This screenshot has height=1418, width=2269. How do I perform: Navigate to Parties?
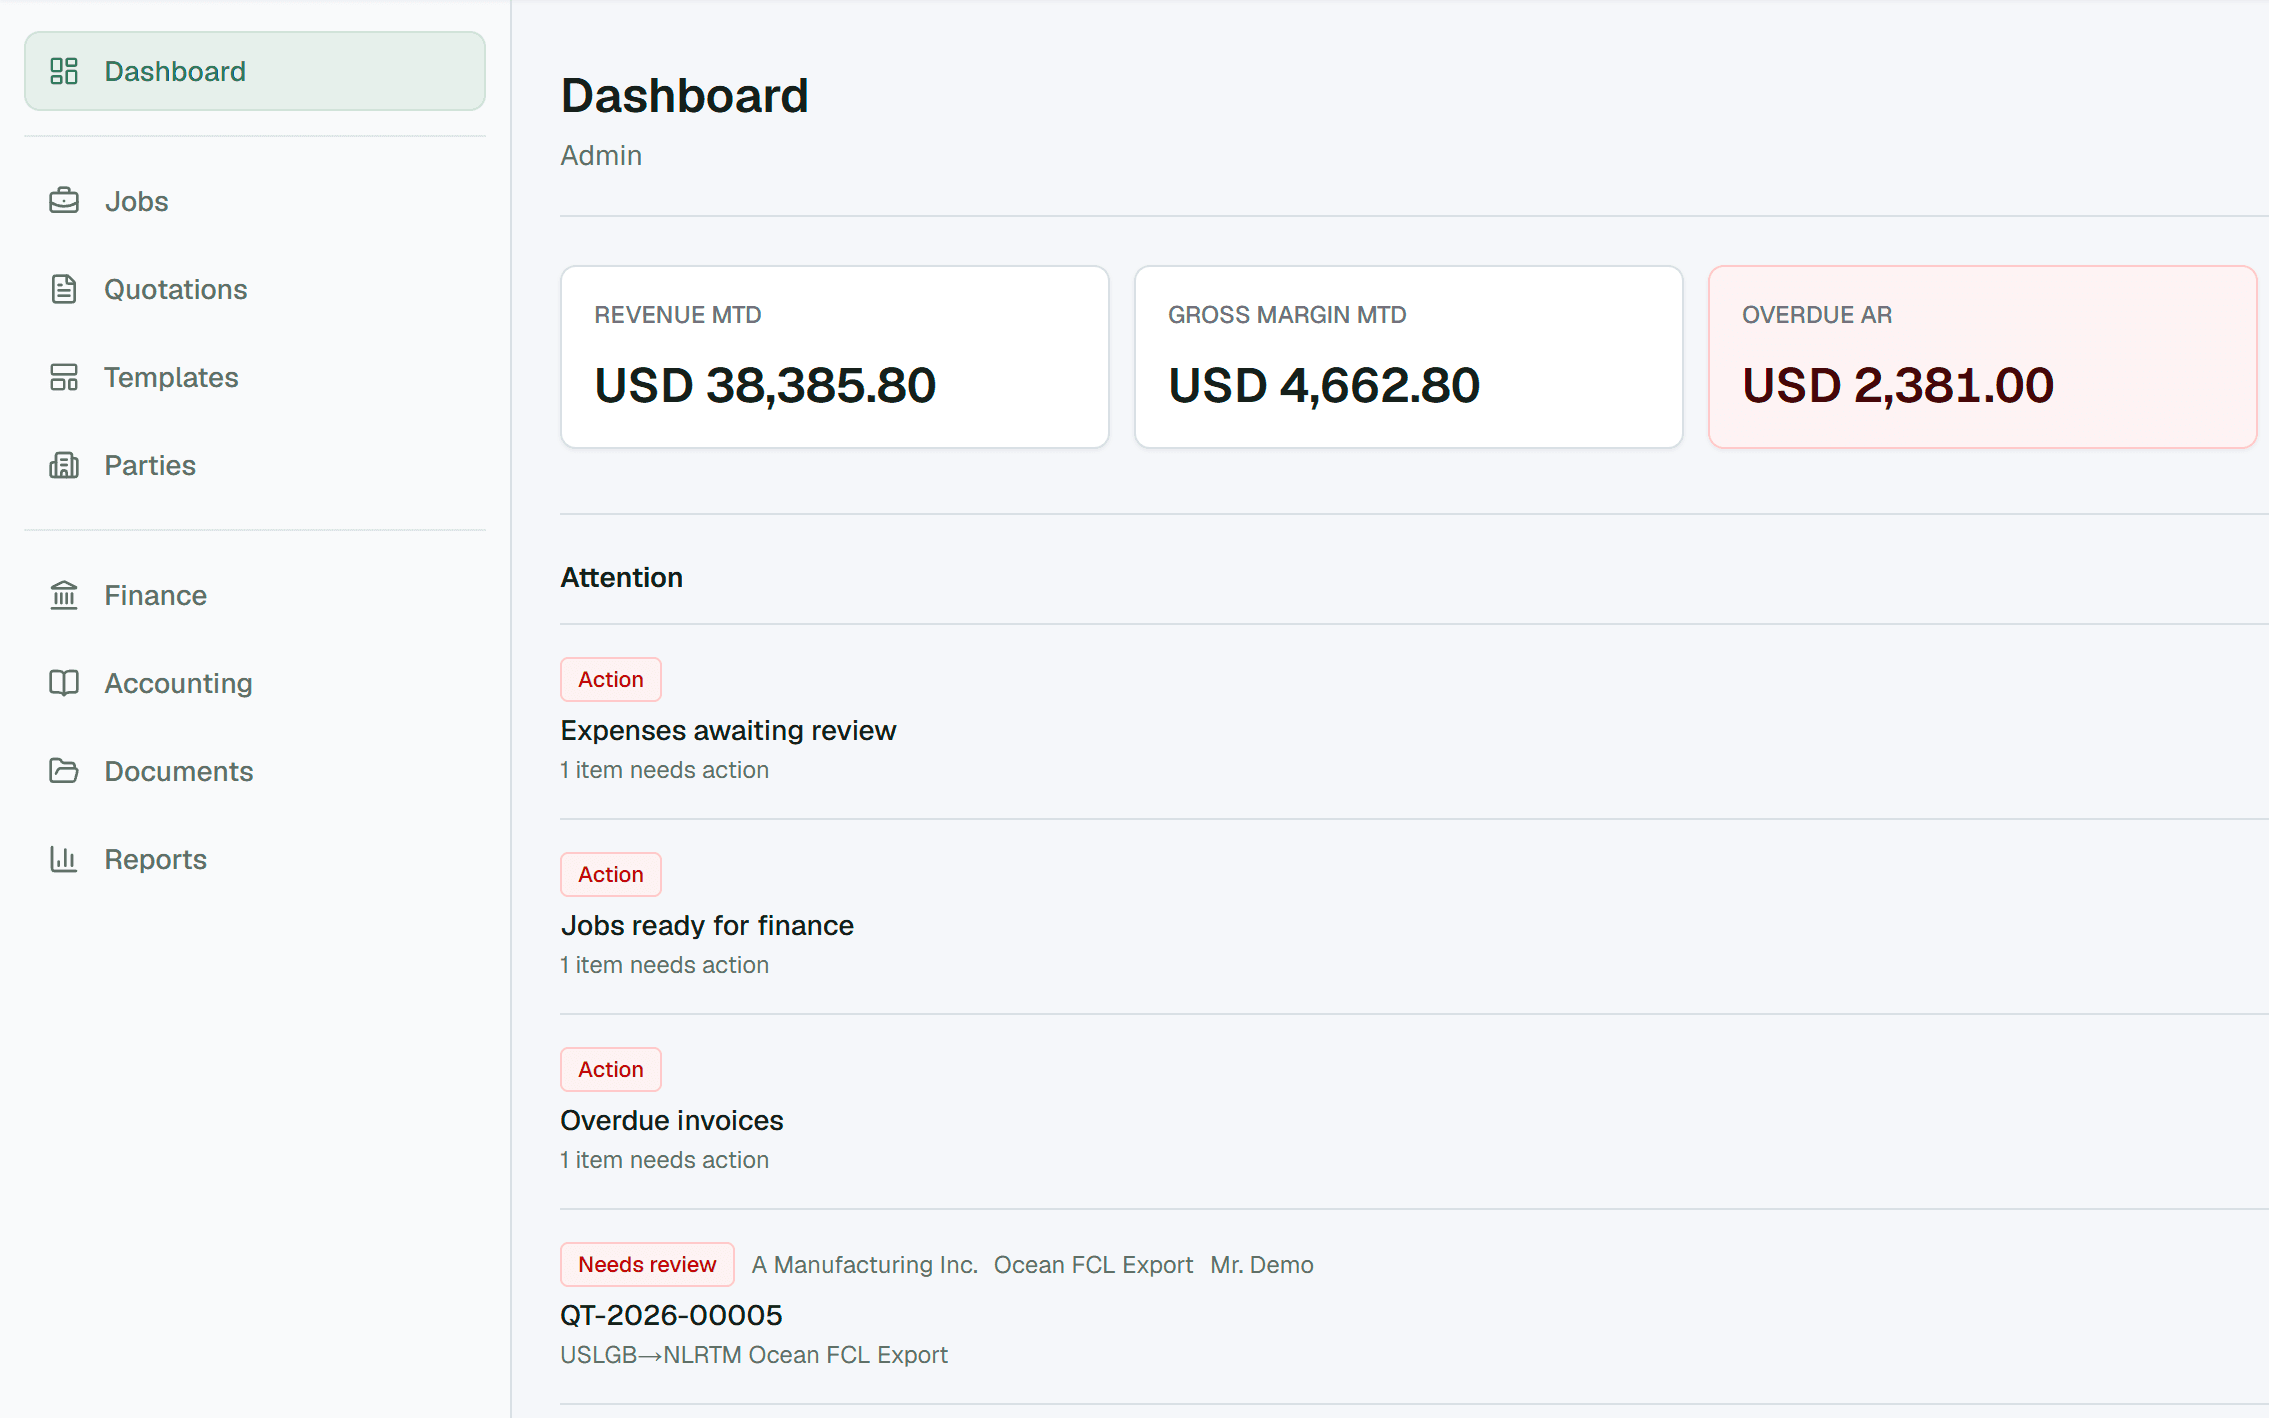(255, 465)
